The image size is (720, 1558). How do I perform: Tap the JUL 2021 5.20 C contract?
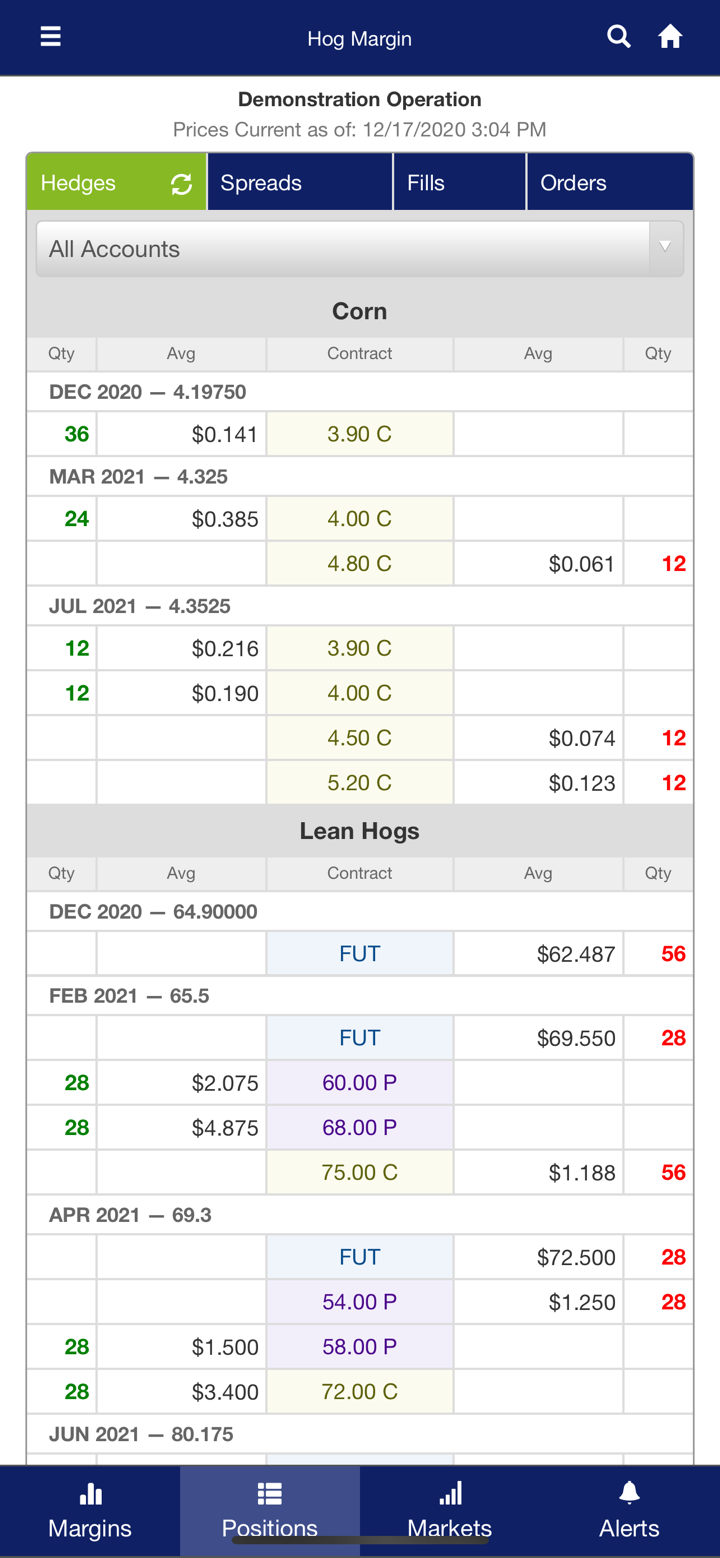359,783
